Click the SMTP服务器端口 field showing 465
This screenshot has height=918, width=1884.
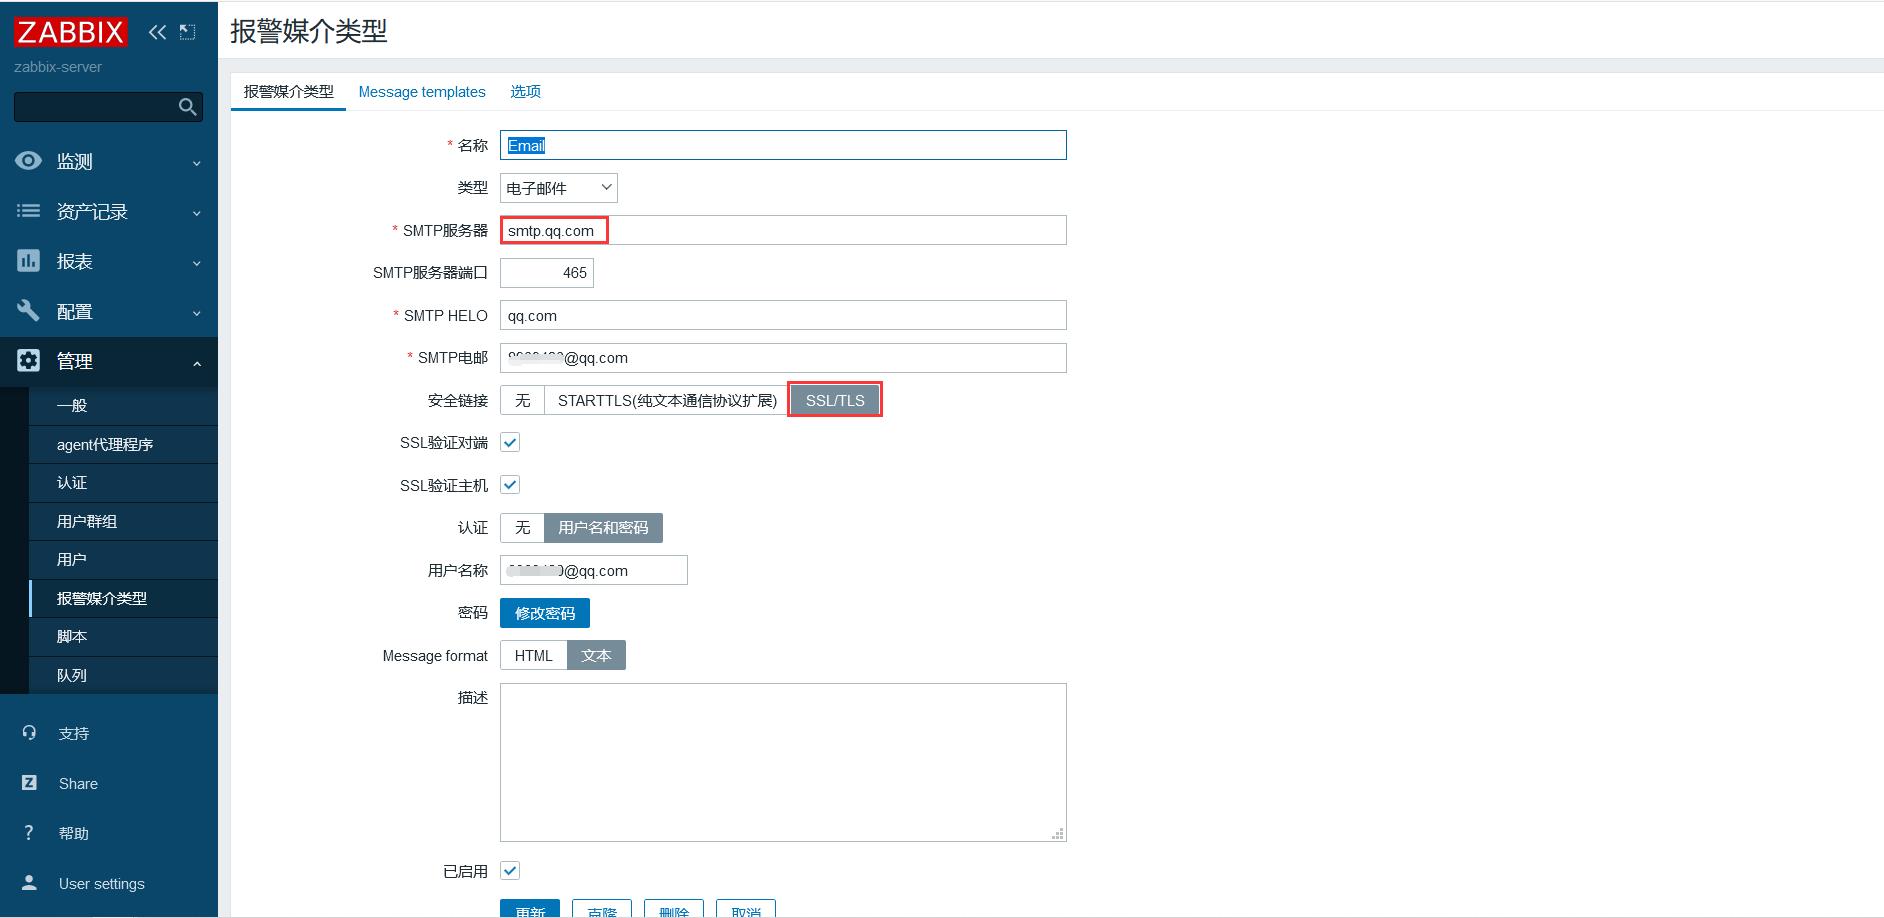pyautogui.click(x=547, y=273)
